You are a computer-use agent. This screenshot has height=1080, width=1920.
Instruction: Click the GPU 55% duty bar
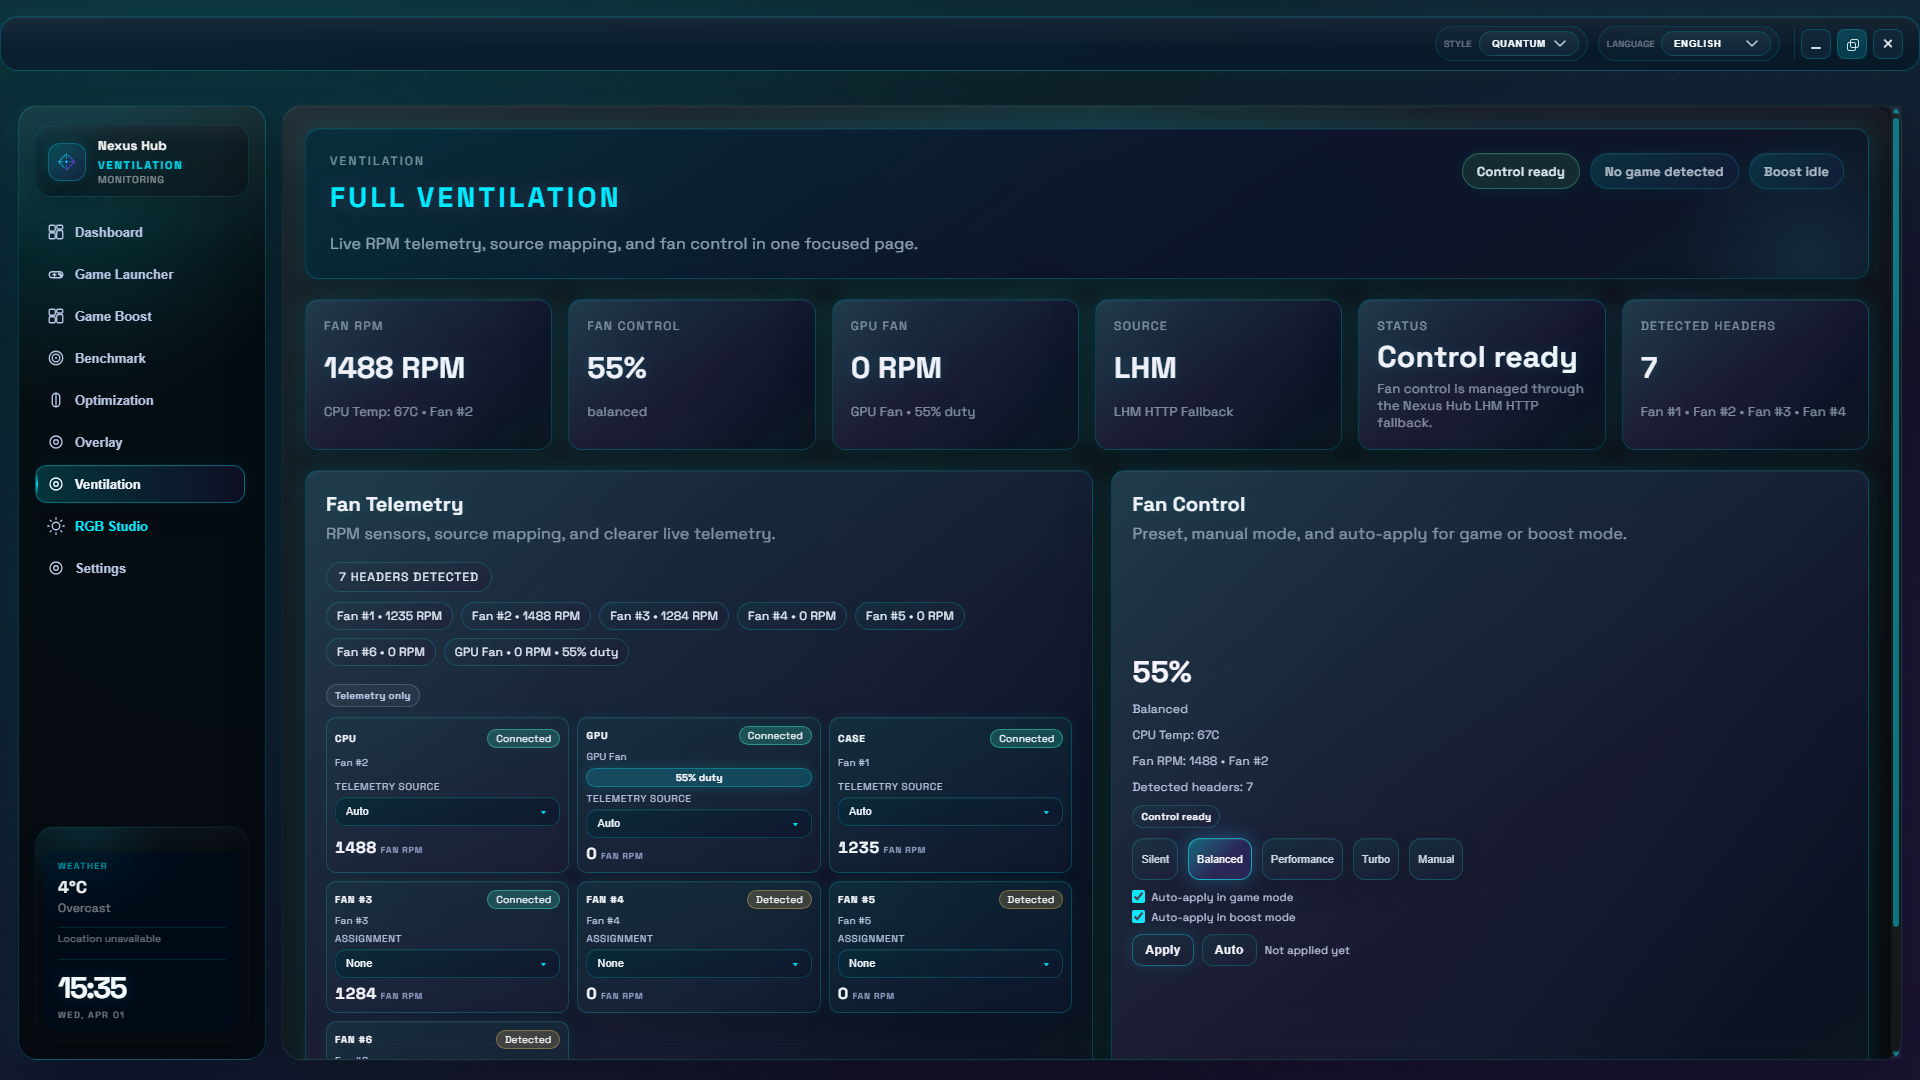698,778
